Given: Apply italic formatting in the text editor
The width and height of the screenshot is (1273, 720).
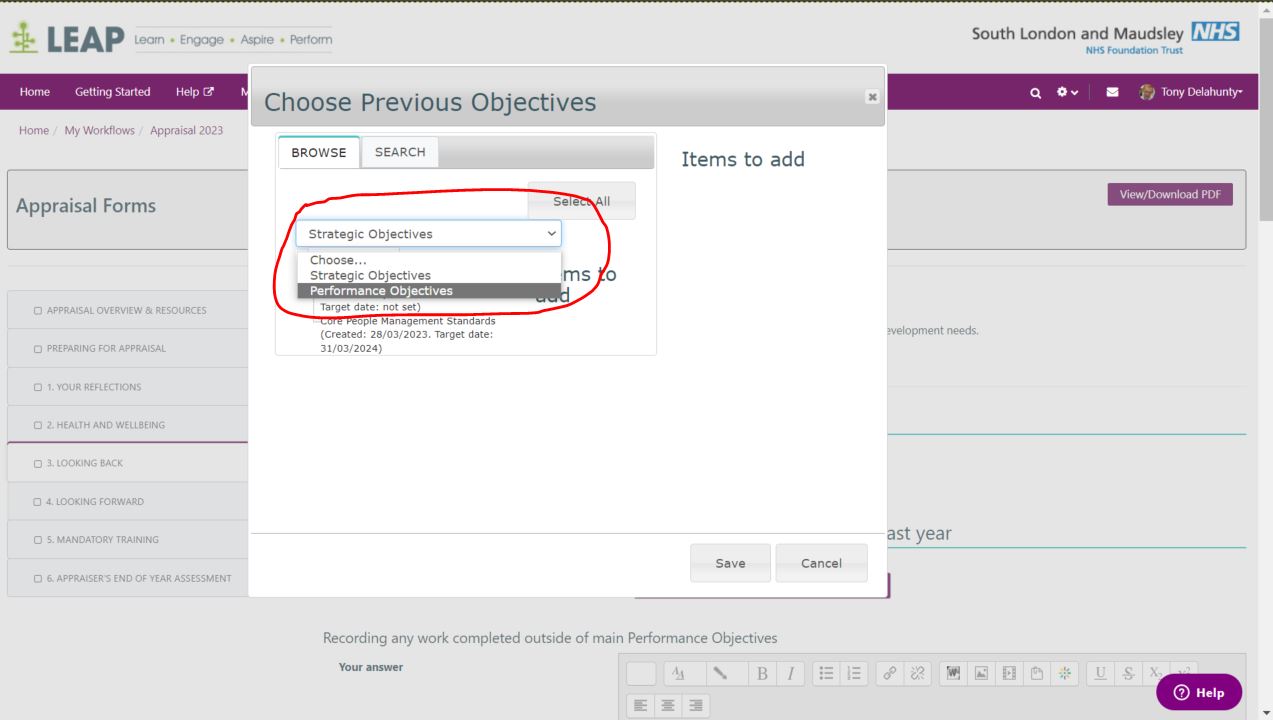Looking at the screenshot, I should click(790, 673).
